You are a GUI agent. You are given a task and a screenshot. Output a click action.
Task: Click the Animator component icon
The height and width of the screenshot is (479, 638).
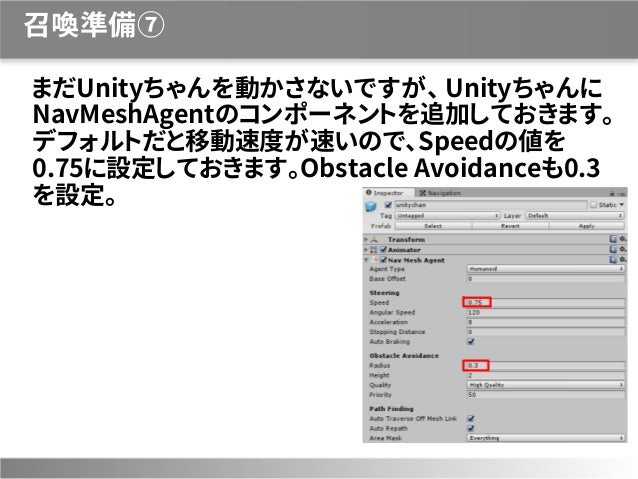(374, 249)
